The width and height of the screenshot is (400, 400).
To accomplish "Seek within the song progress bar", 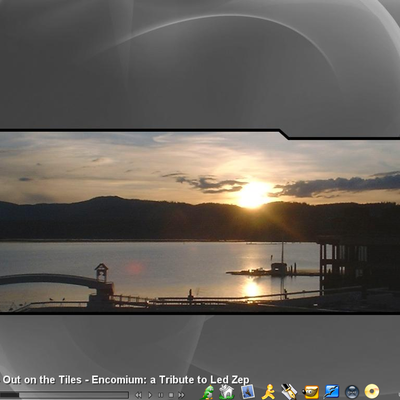I will [x=64, y=395].
